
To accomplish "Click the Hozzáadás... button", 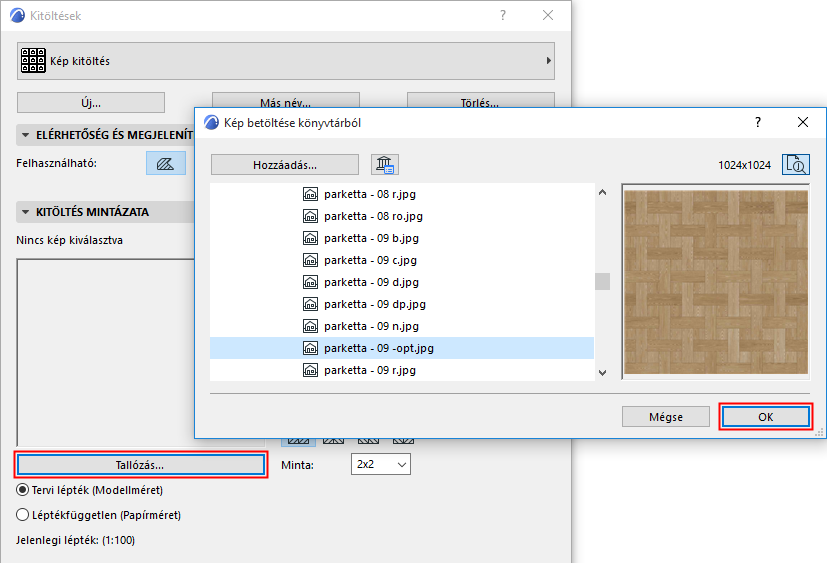I will (x=285, y=165).
